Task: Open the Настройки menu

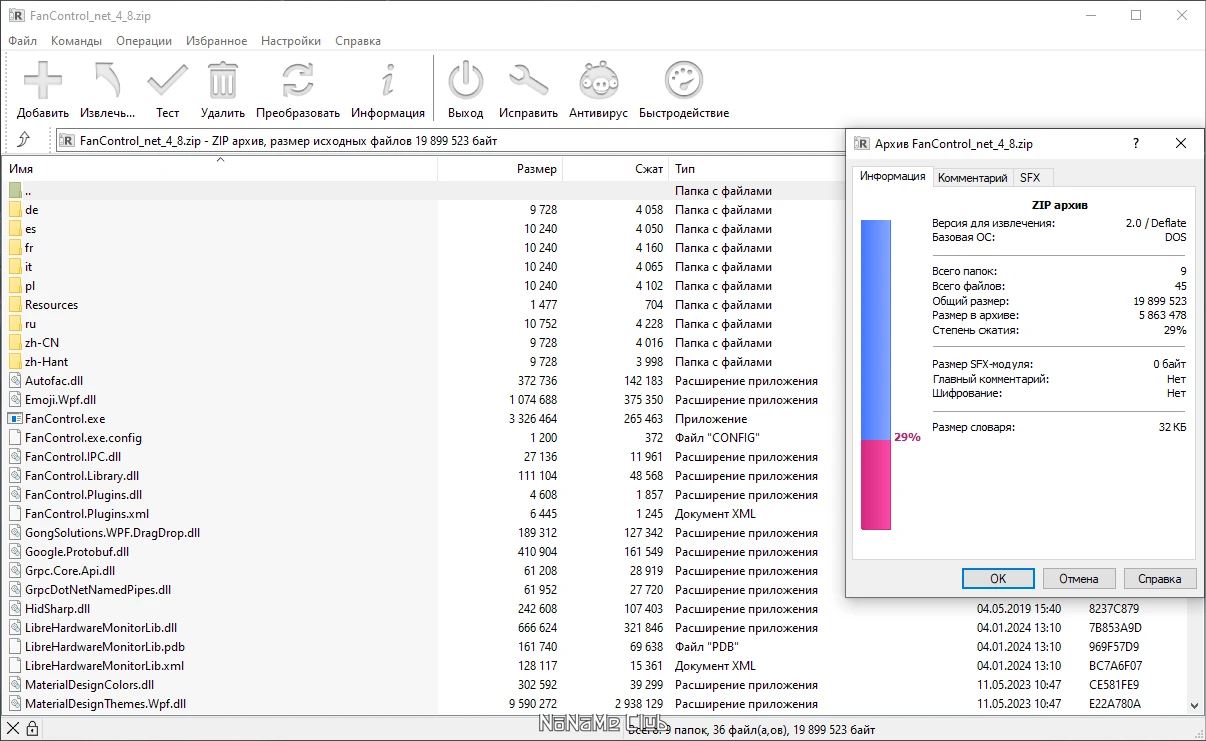Action: coord(290,40)
